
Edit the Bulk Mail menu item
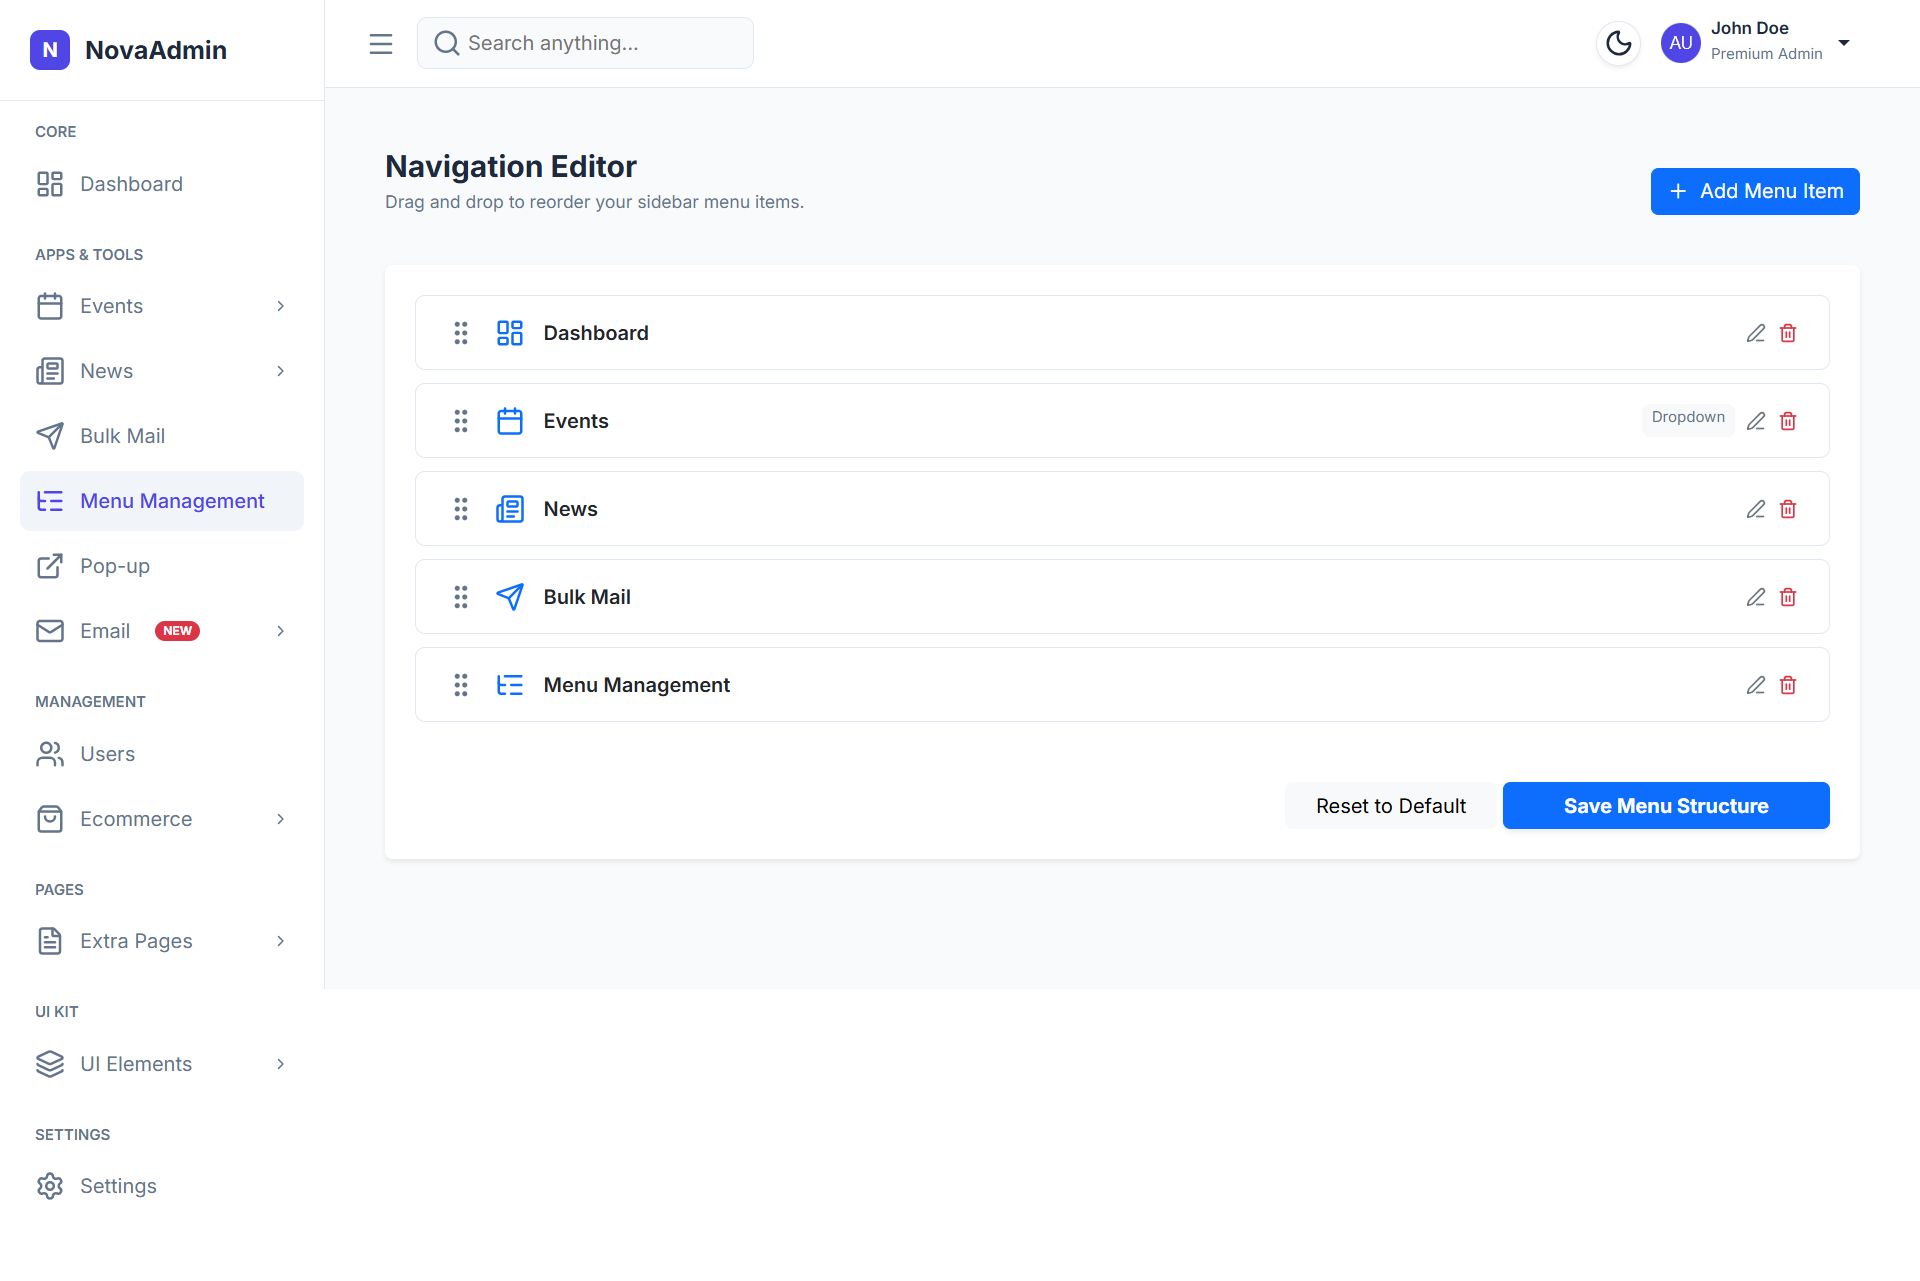coord(1755,597)
